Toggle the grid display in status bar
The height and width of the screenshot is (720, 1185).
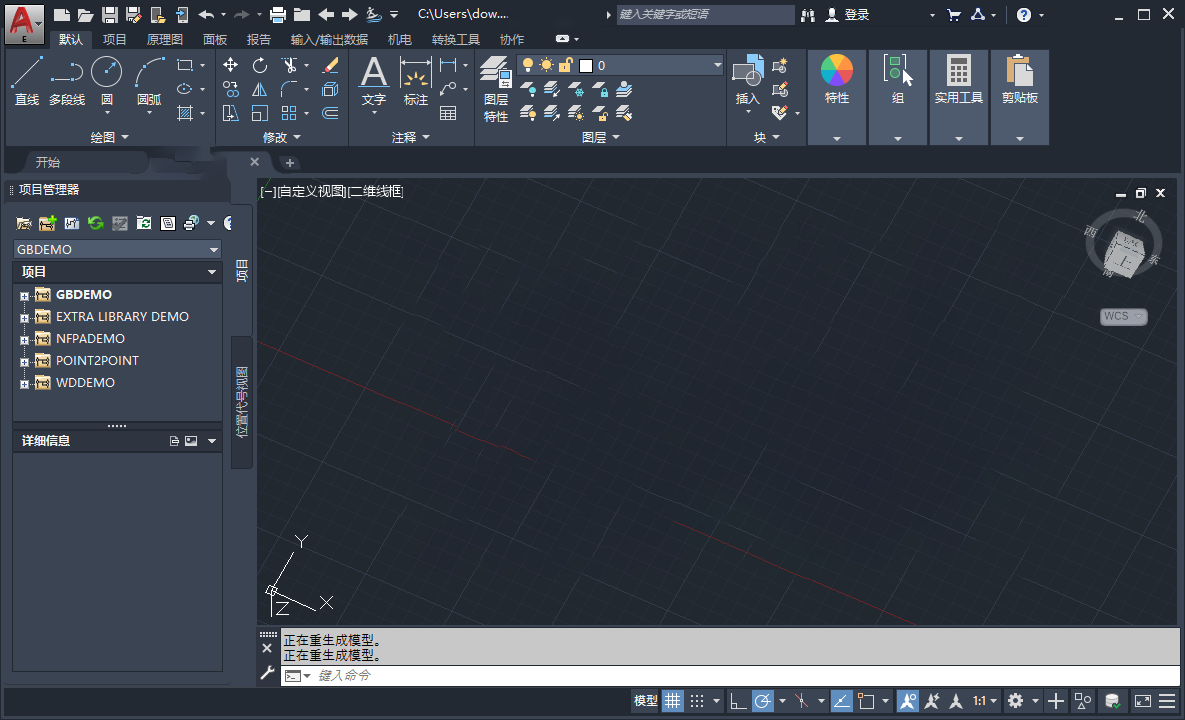[672, 701]
